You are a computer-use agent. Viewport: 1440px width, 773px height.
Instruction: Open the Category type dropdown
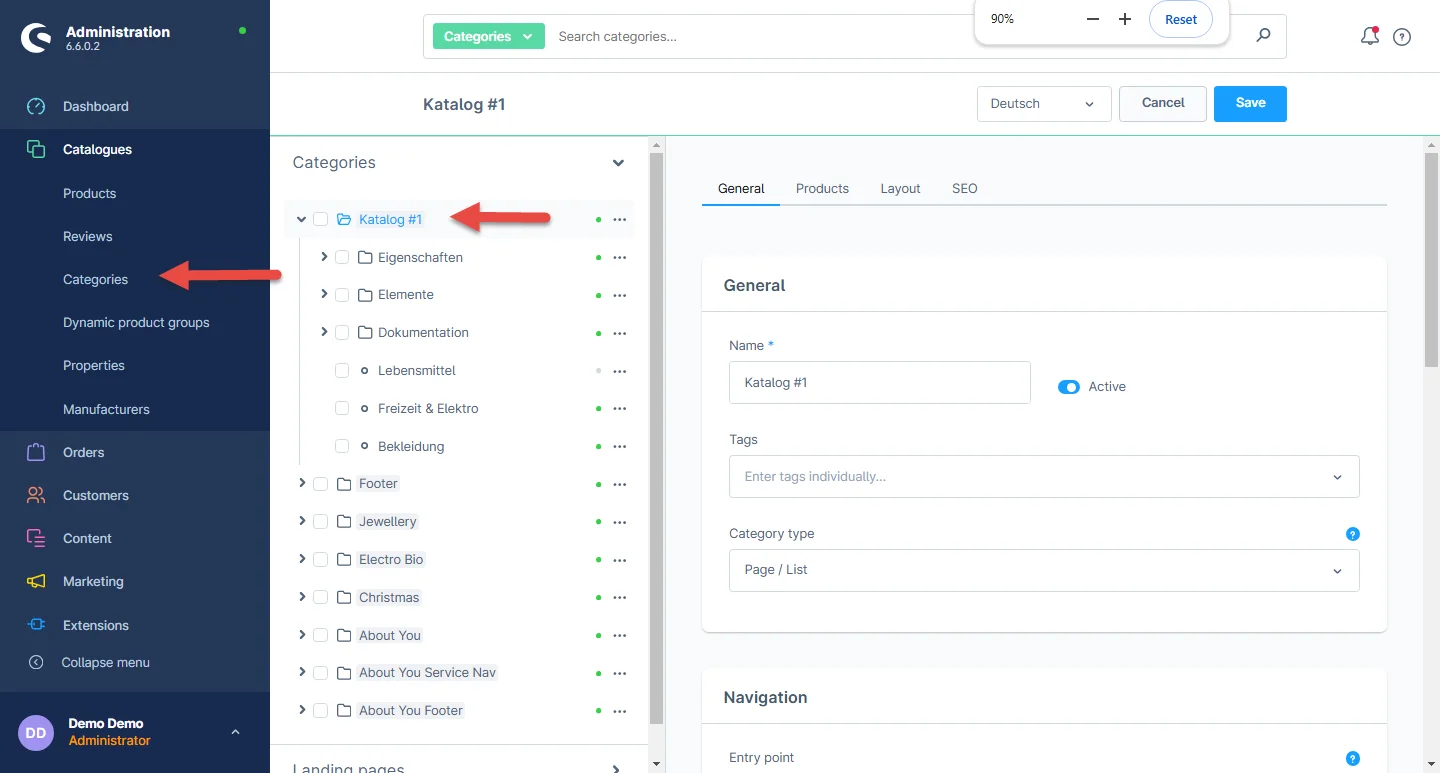pos(1043,570)
